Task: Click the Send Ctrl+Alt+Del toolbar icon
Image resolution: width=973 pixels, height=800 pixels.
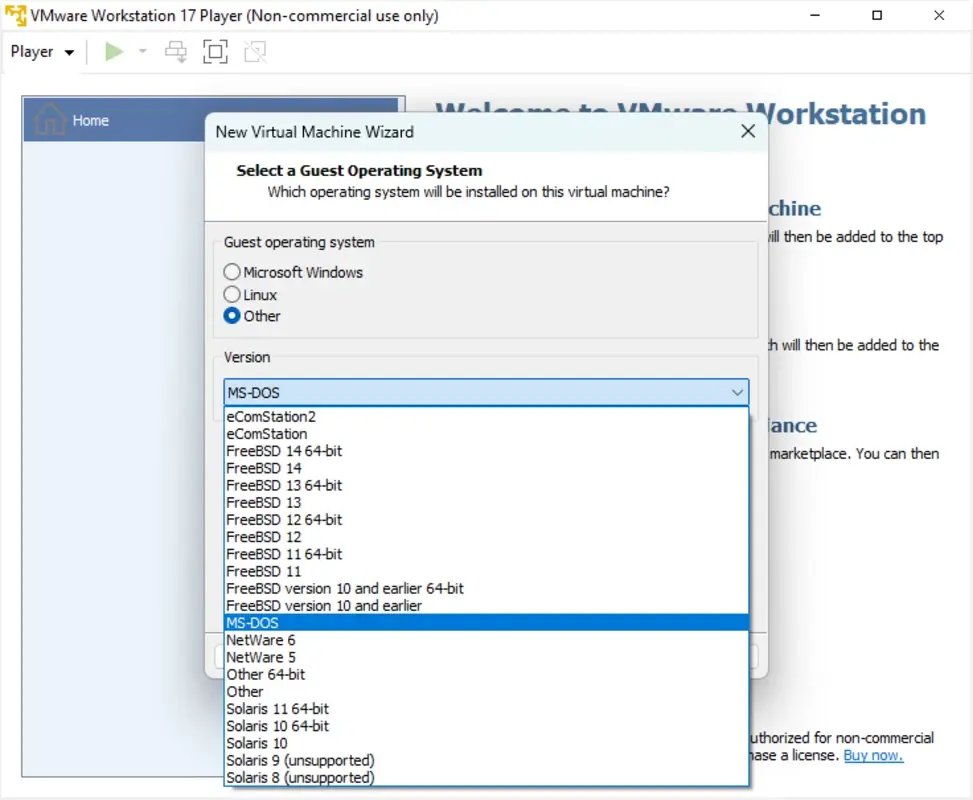Action: (x=176, y=51)
